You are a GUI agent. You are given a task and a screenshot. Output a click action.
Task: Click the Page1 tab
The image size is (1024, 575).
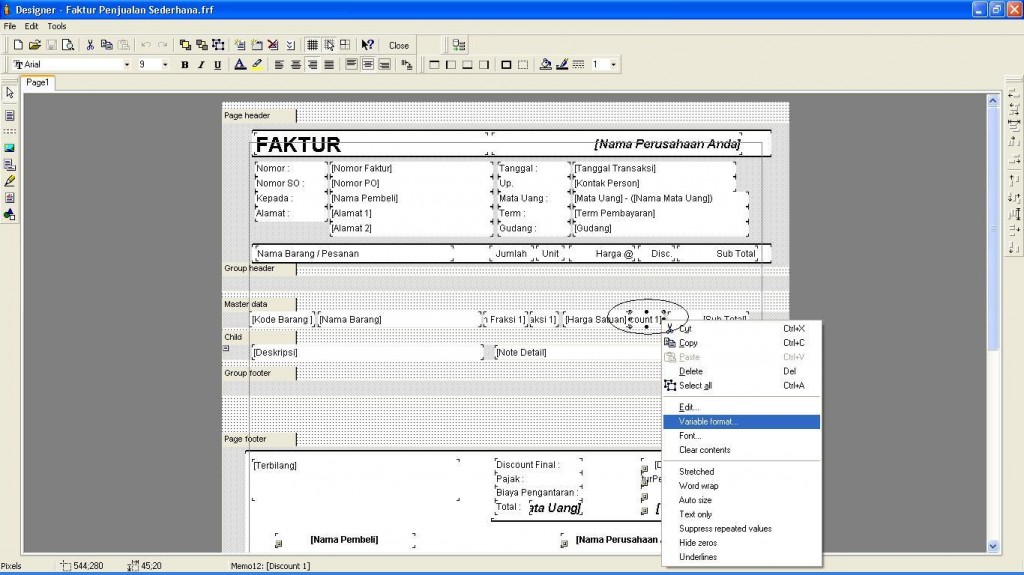tap(37, 83)
